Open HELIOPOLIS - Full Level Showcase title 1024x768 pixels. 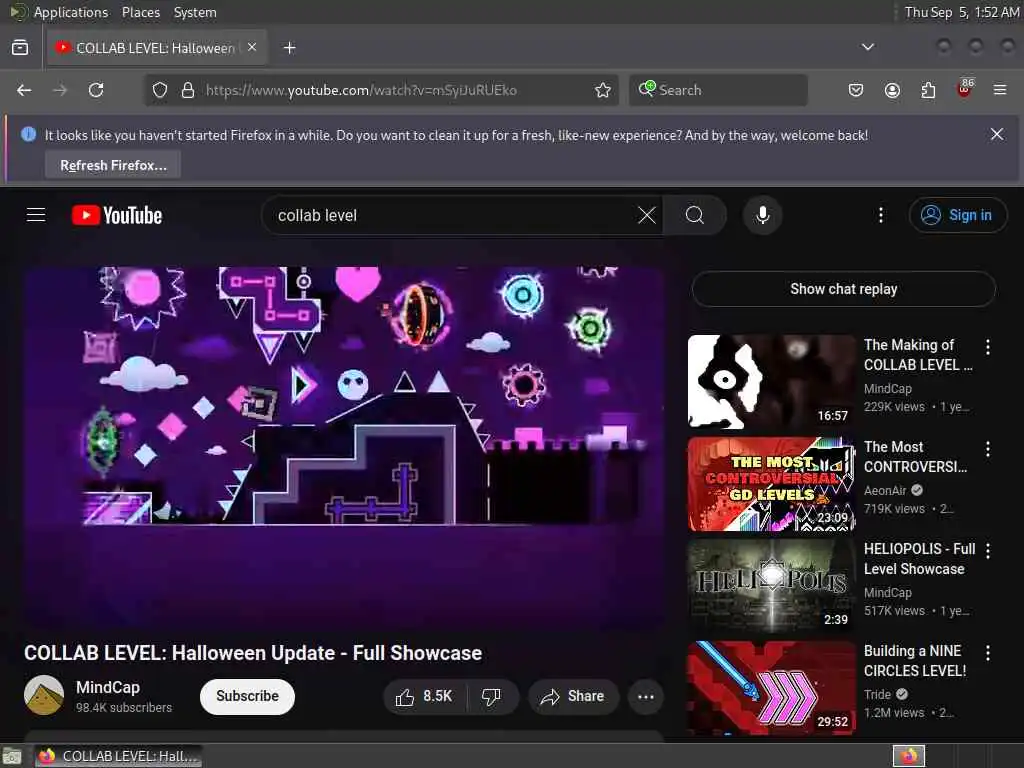pyautogui.click(x=919, y=559)
